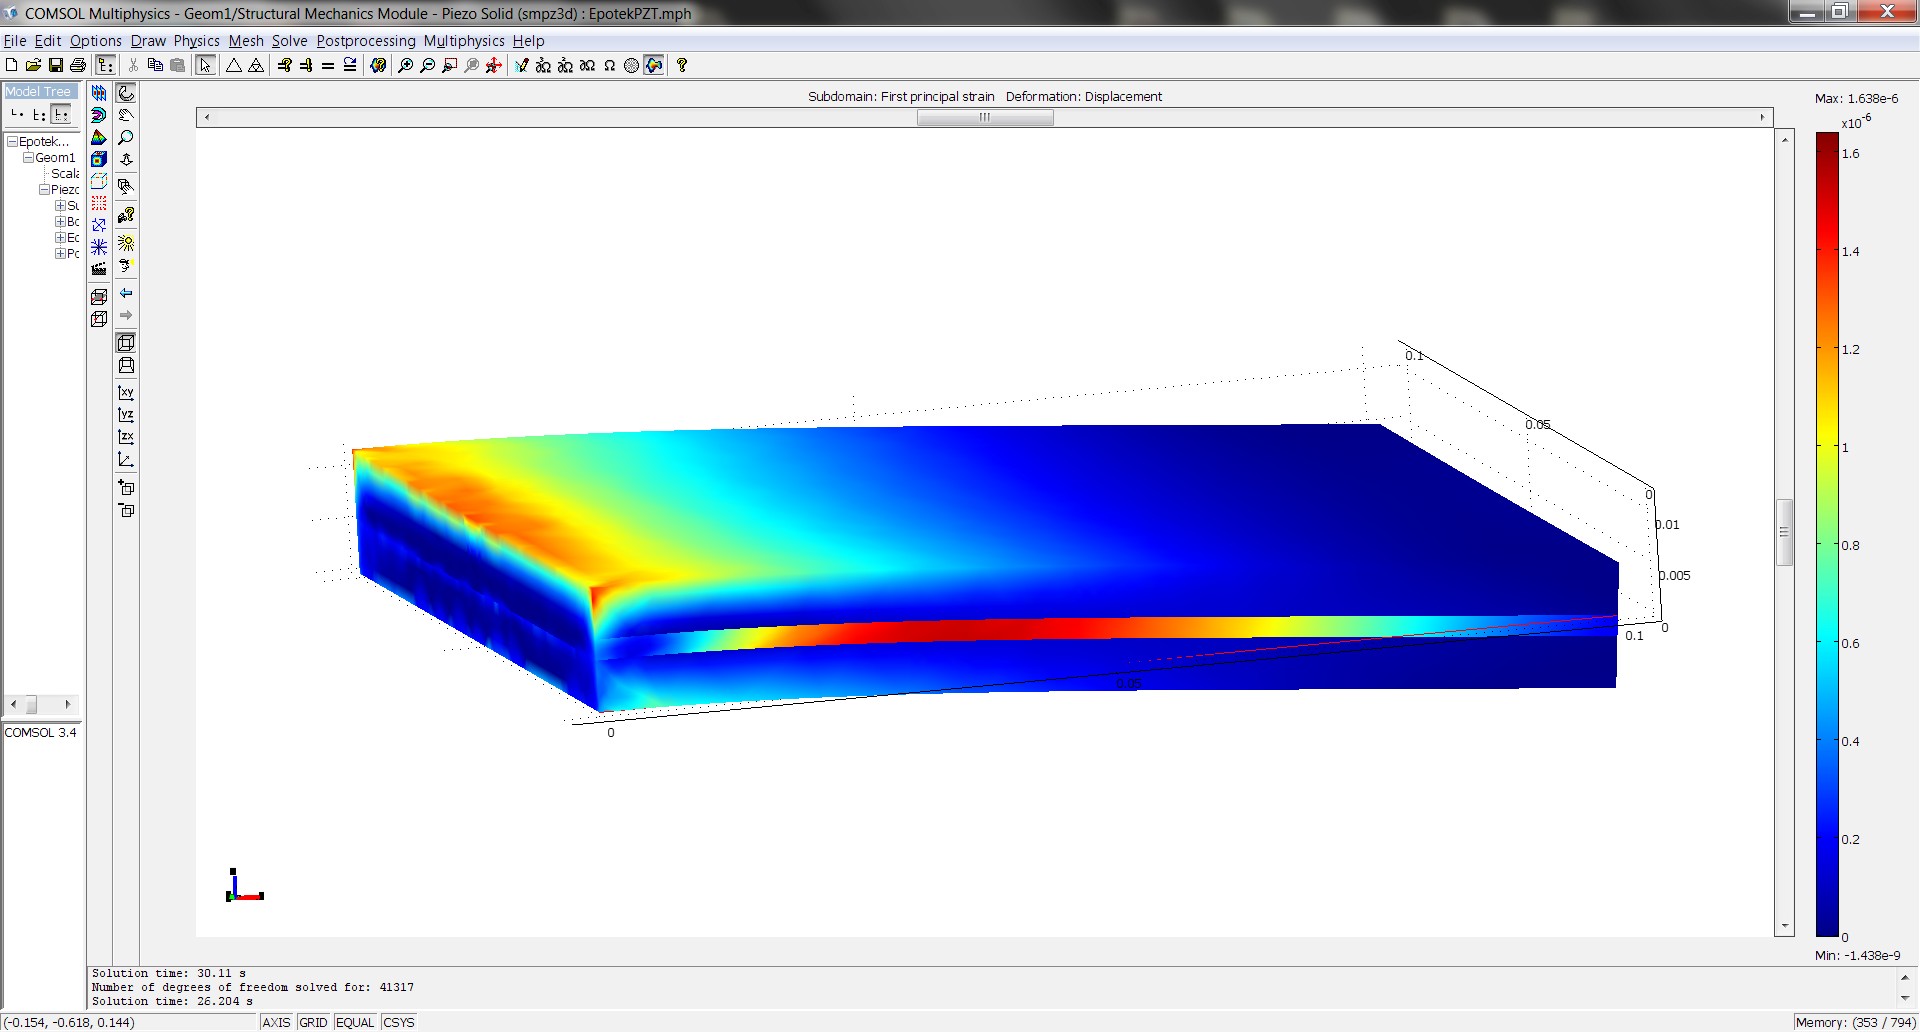Zoom in on the plot
This screenshot has width=1920, height=1032.
click(405, 65)
